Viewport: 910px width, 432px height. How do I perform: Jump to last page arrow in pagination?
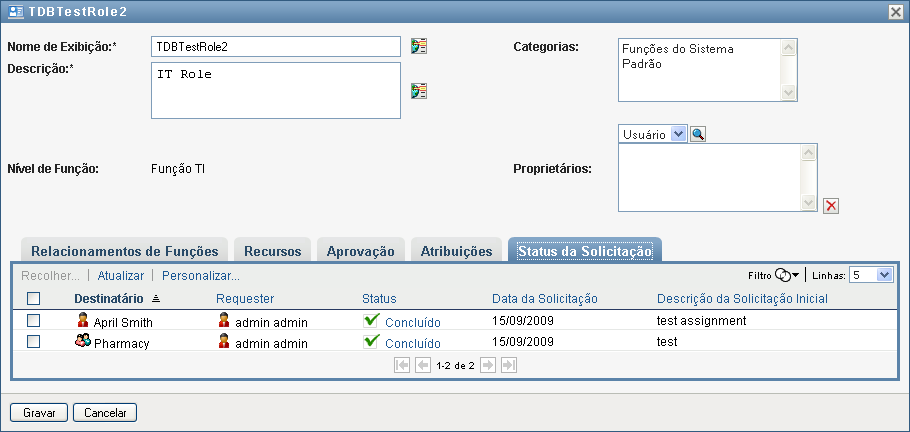click(508, 366)
